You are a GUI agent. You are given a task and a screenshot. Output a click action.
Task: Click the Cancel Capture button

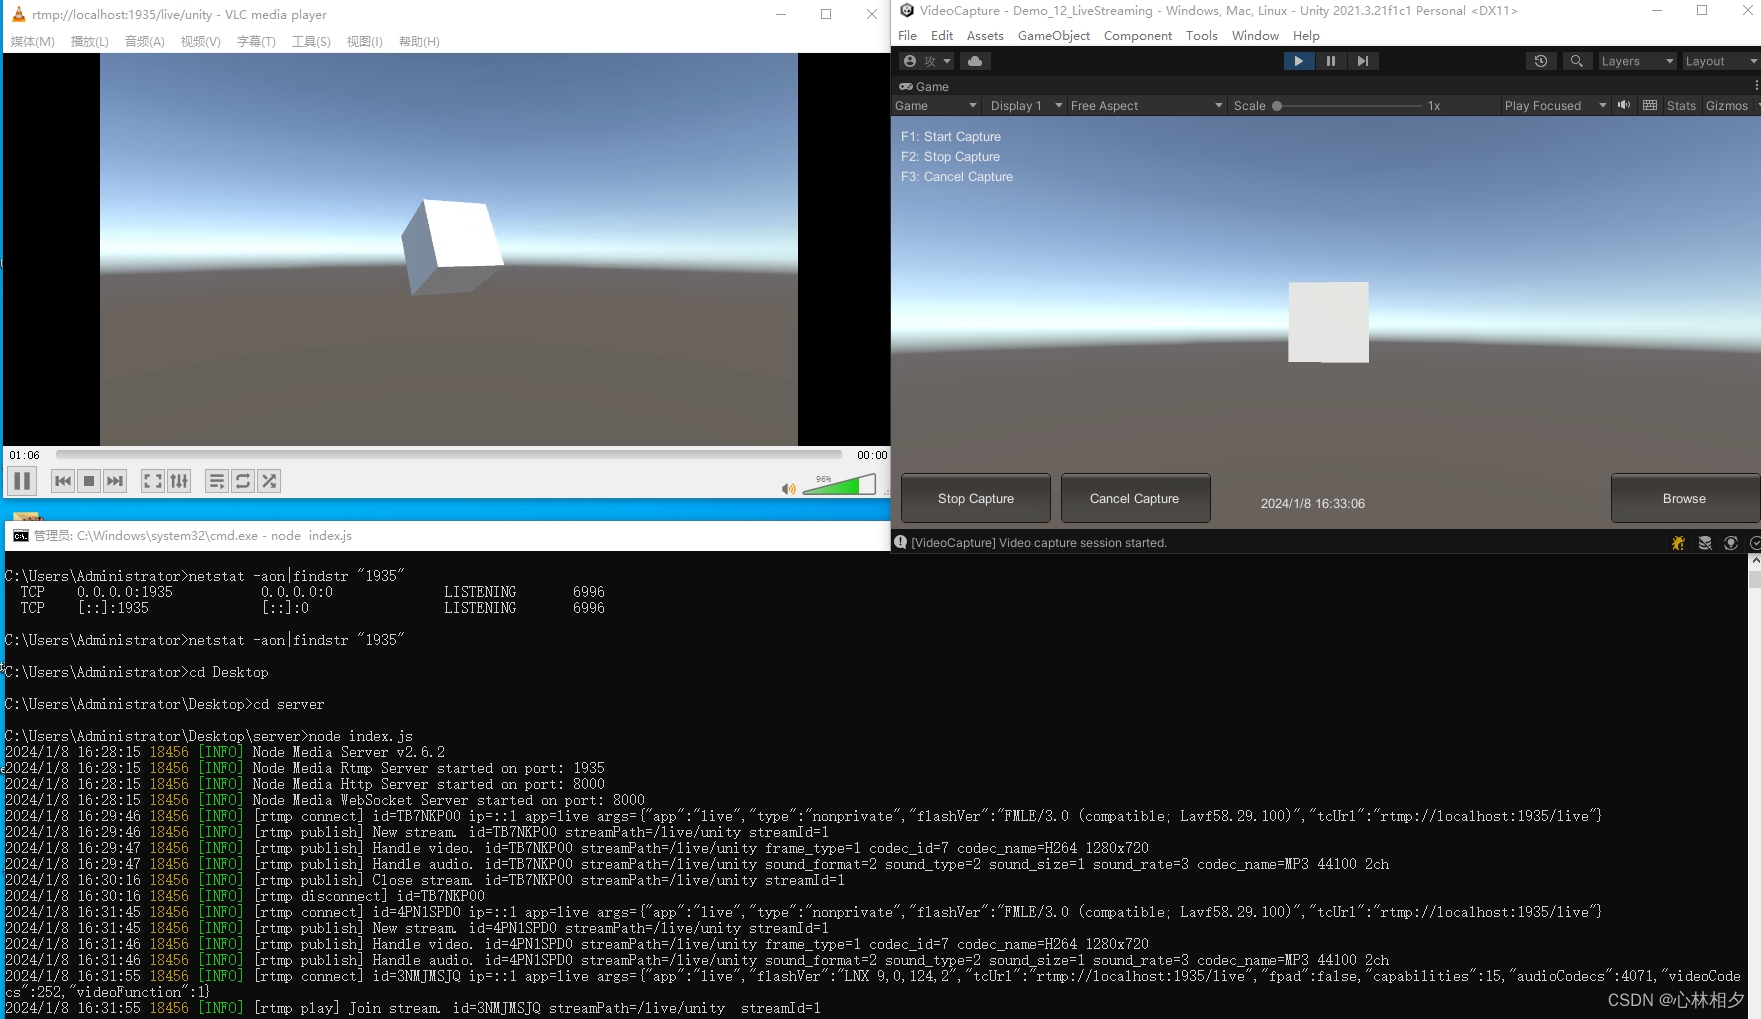coord(1135,498)
